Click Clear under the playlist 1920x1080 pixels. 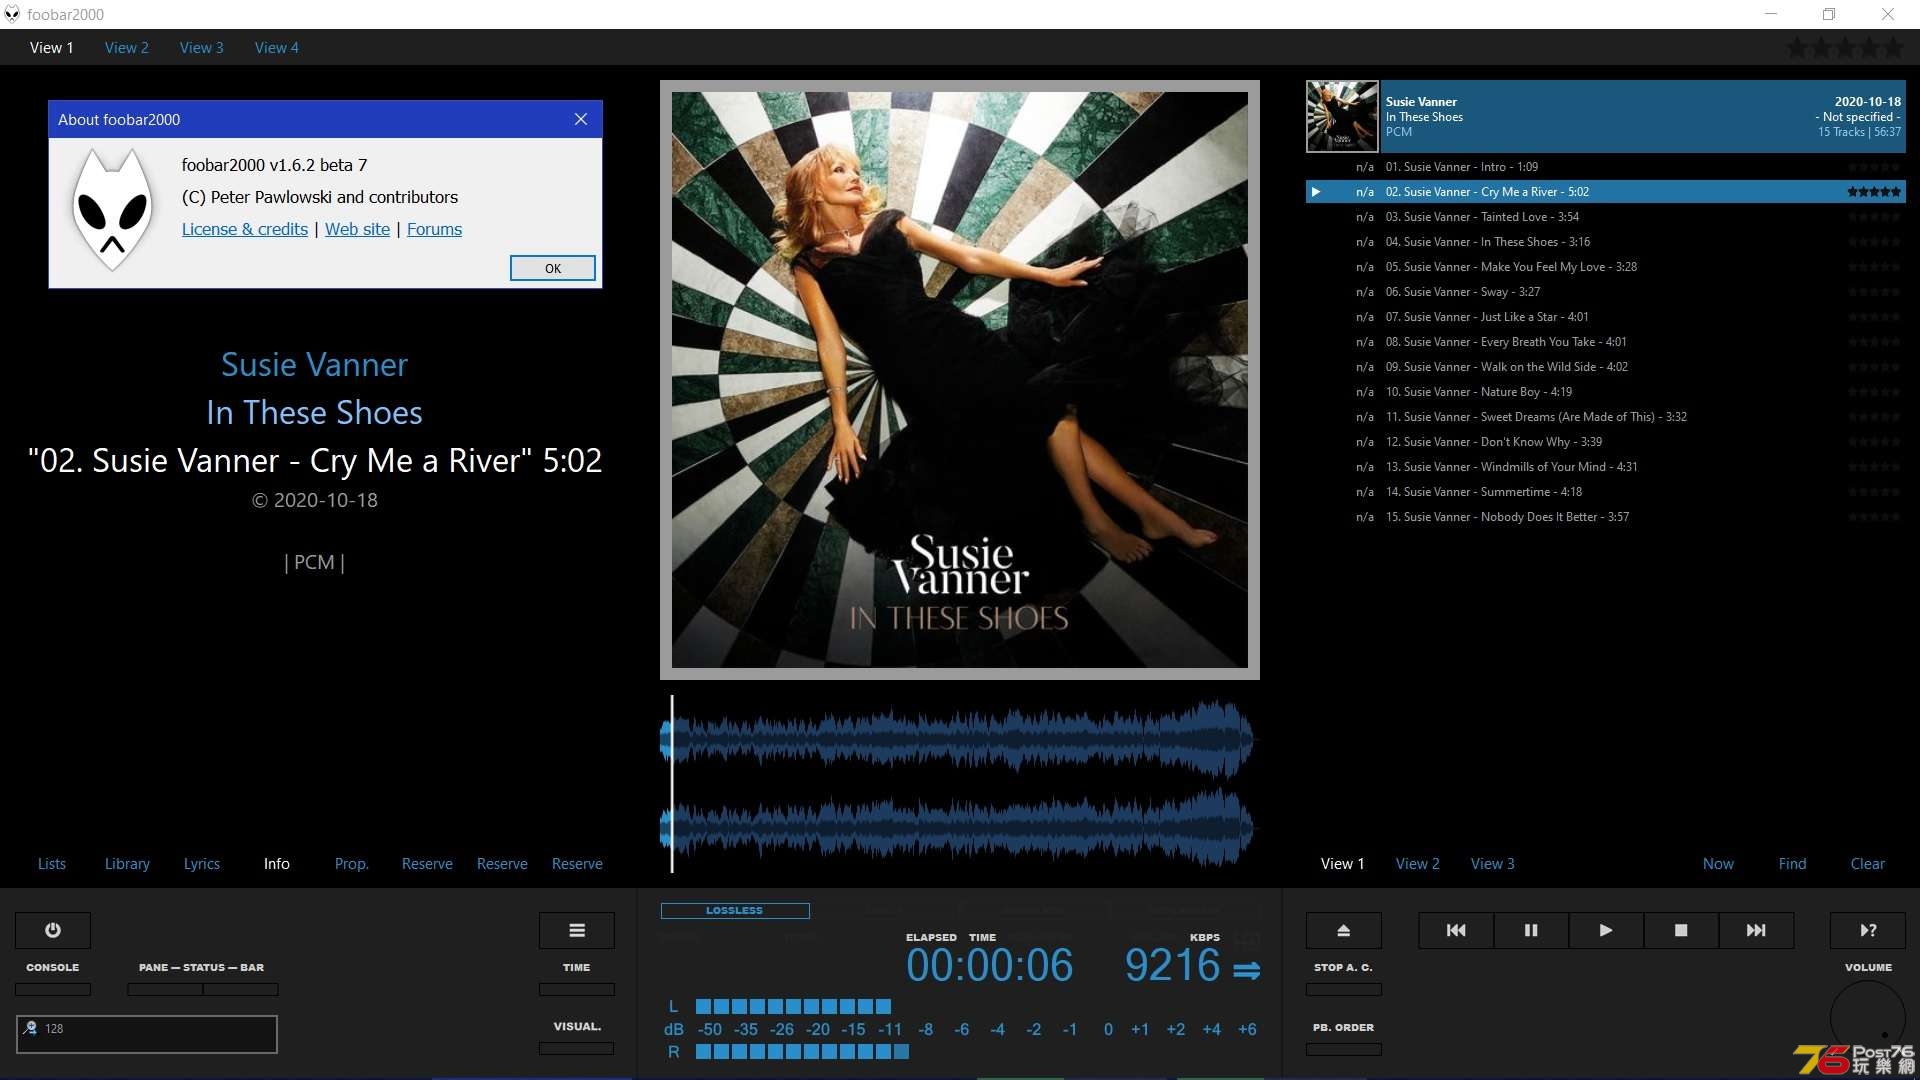pos(1868,864)
